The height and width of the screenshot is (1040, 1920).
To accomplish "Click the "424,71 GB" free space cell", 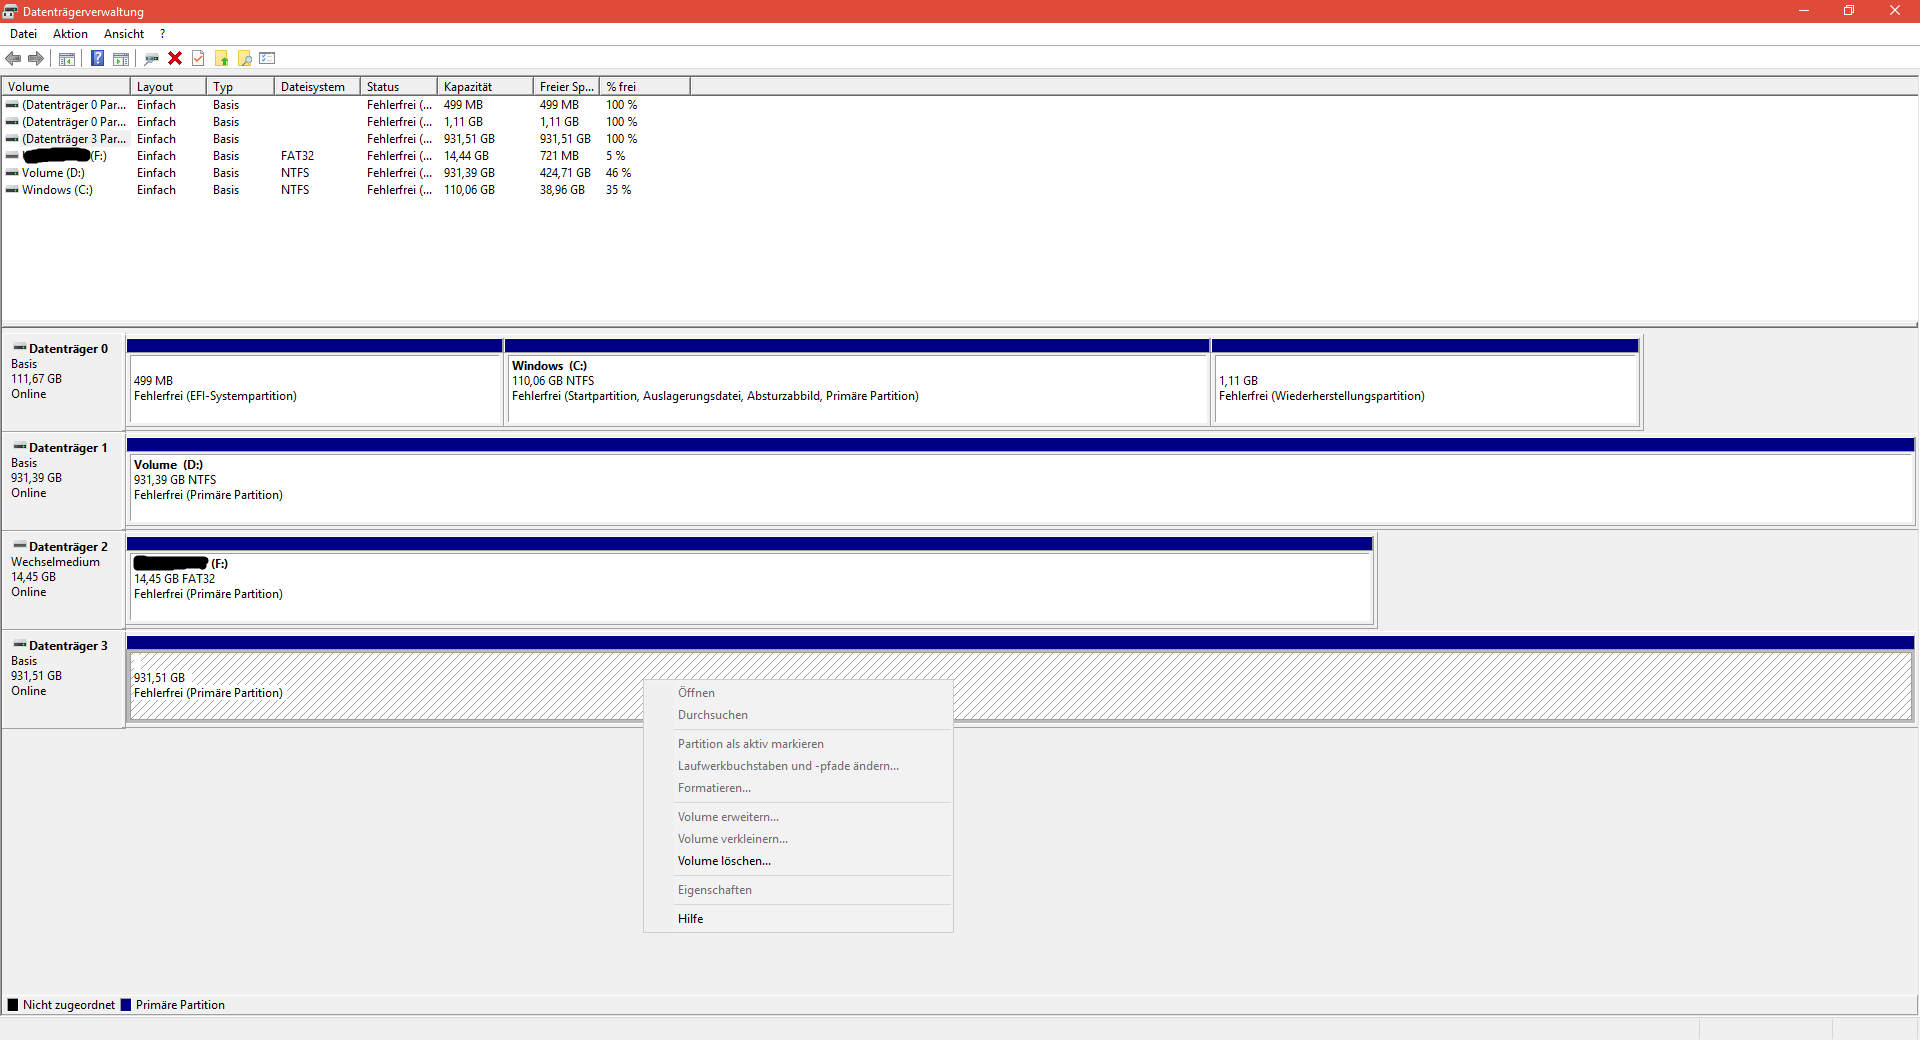I will pyautogui.click(x=565, y=173).
